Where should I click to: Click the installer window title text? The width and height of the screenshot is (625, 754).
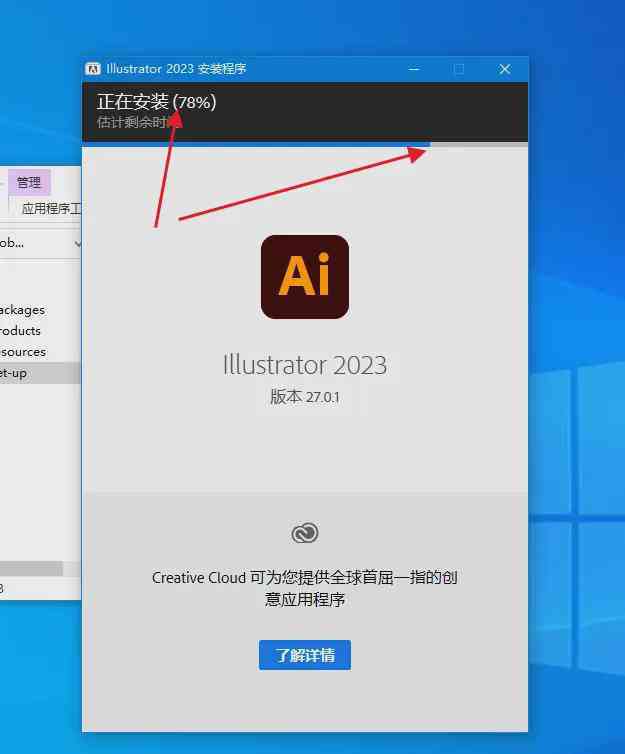coord(176,69)
